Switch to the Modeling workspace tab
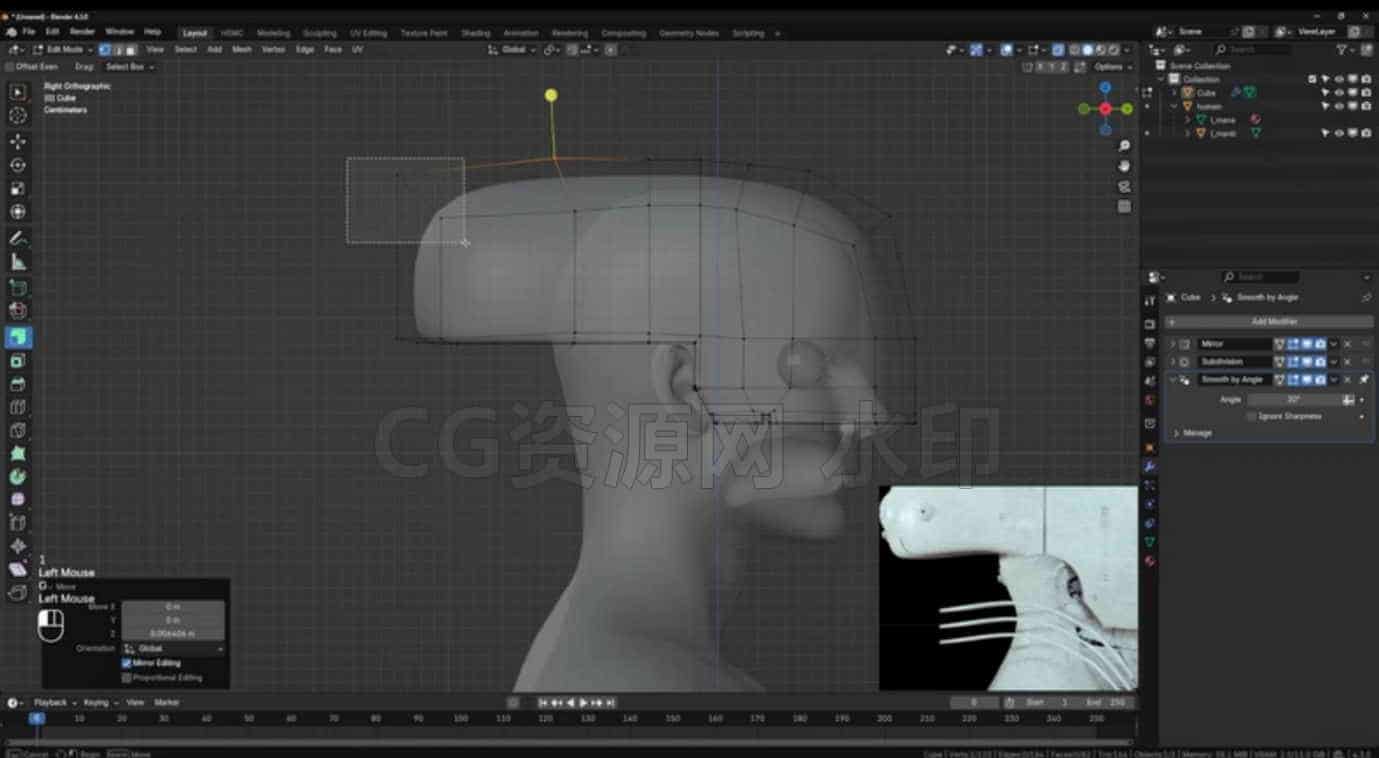1379x758 pixels. point(273,33)
